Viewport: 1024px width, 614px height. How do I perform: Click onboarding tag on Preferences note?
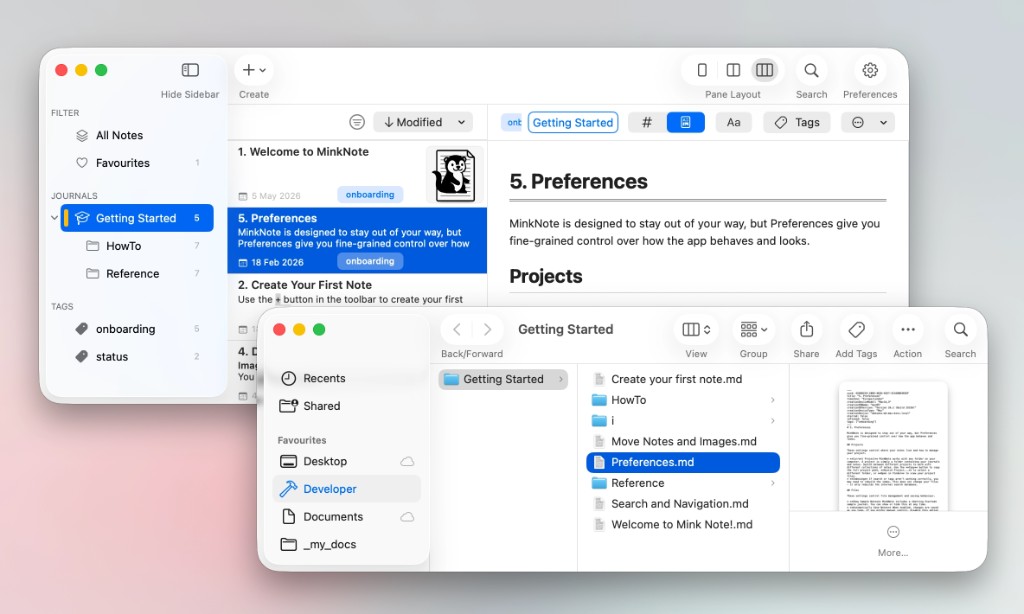pos(370,261)
